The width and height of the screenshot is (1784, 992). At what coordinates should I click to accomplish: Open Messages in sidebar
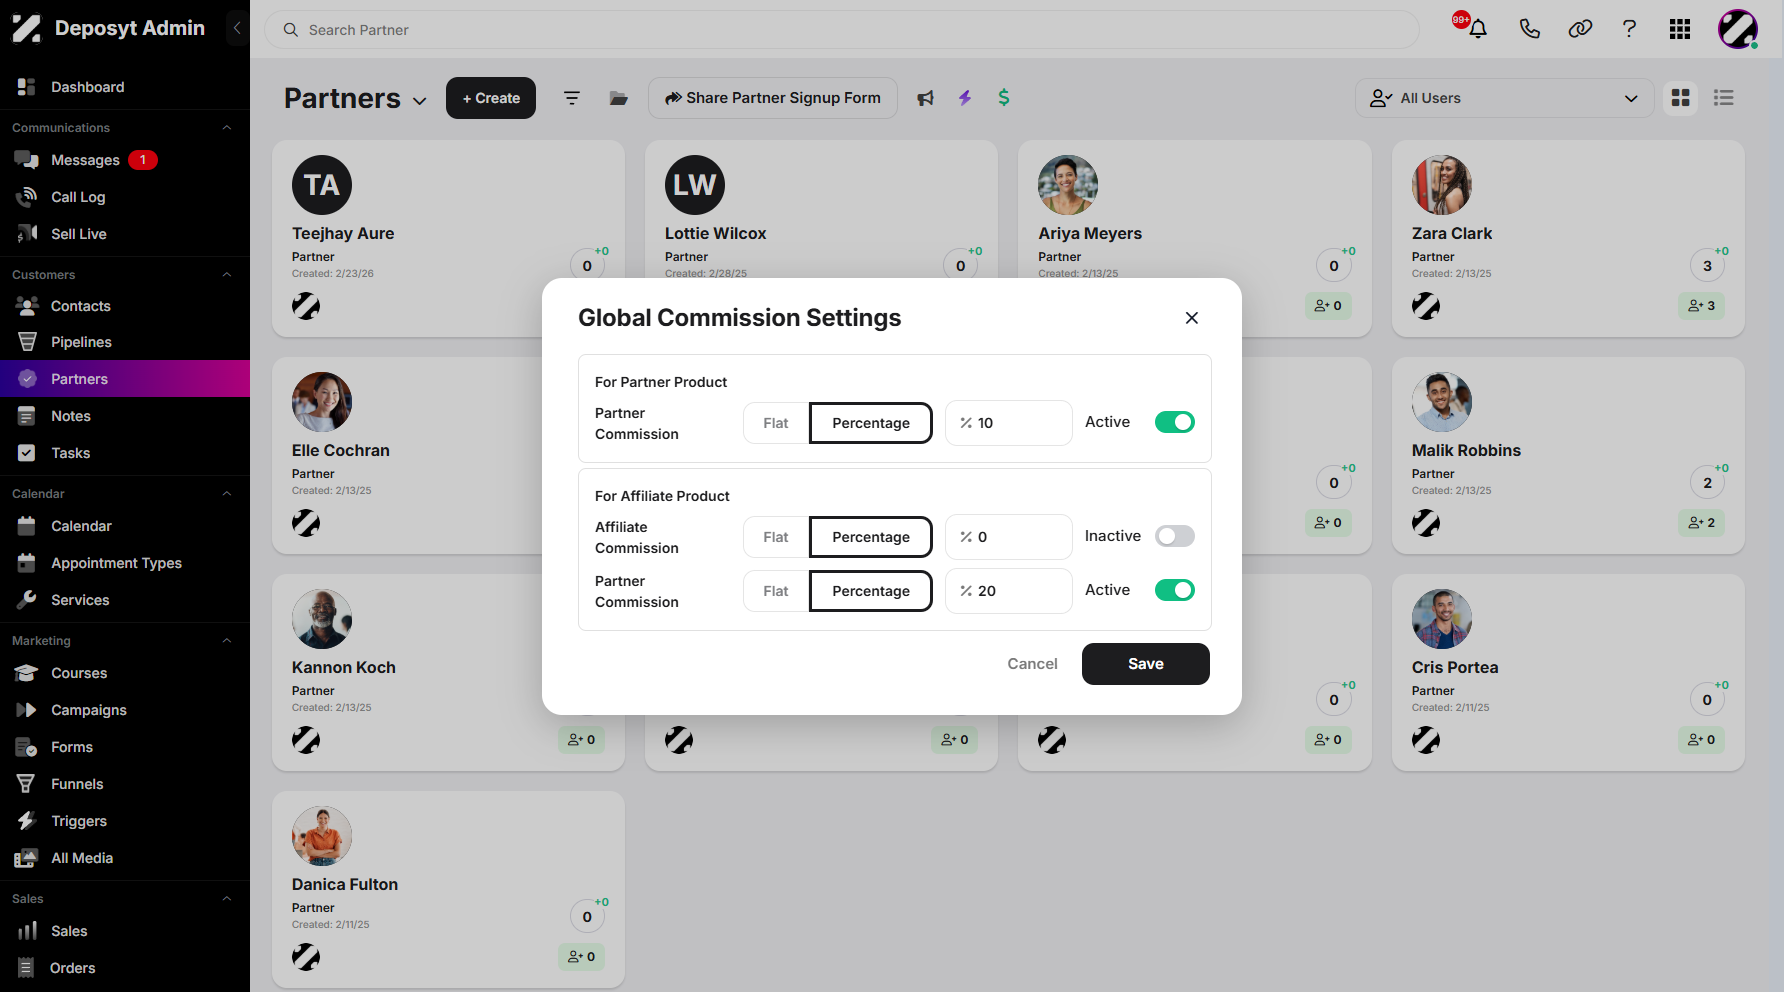pos(125,160)
